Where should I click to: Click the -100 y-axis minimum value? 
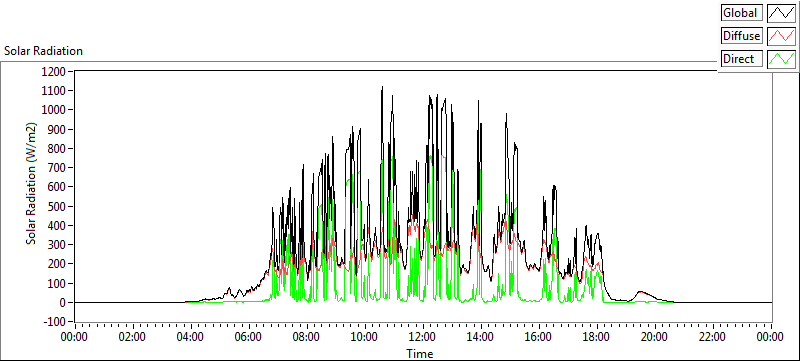(56, 322)
